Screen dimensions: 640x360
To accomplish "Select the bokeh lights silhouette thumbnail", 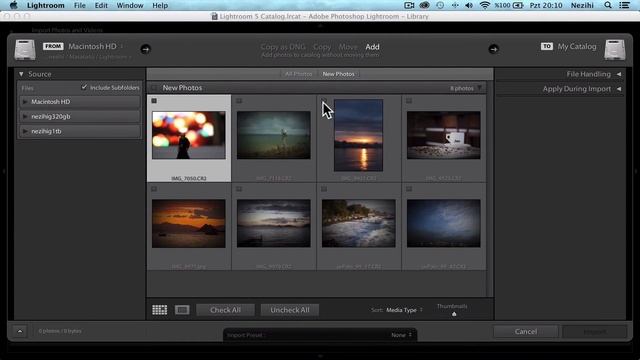I will (x=189, y=135).
